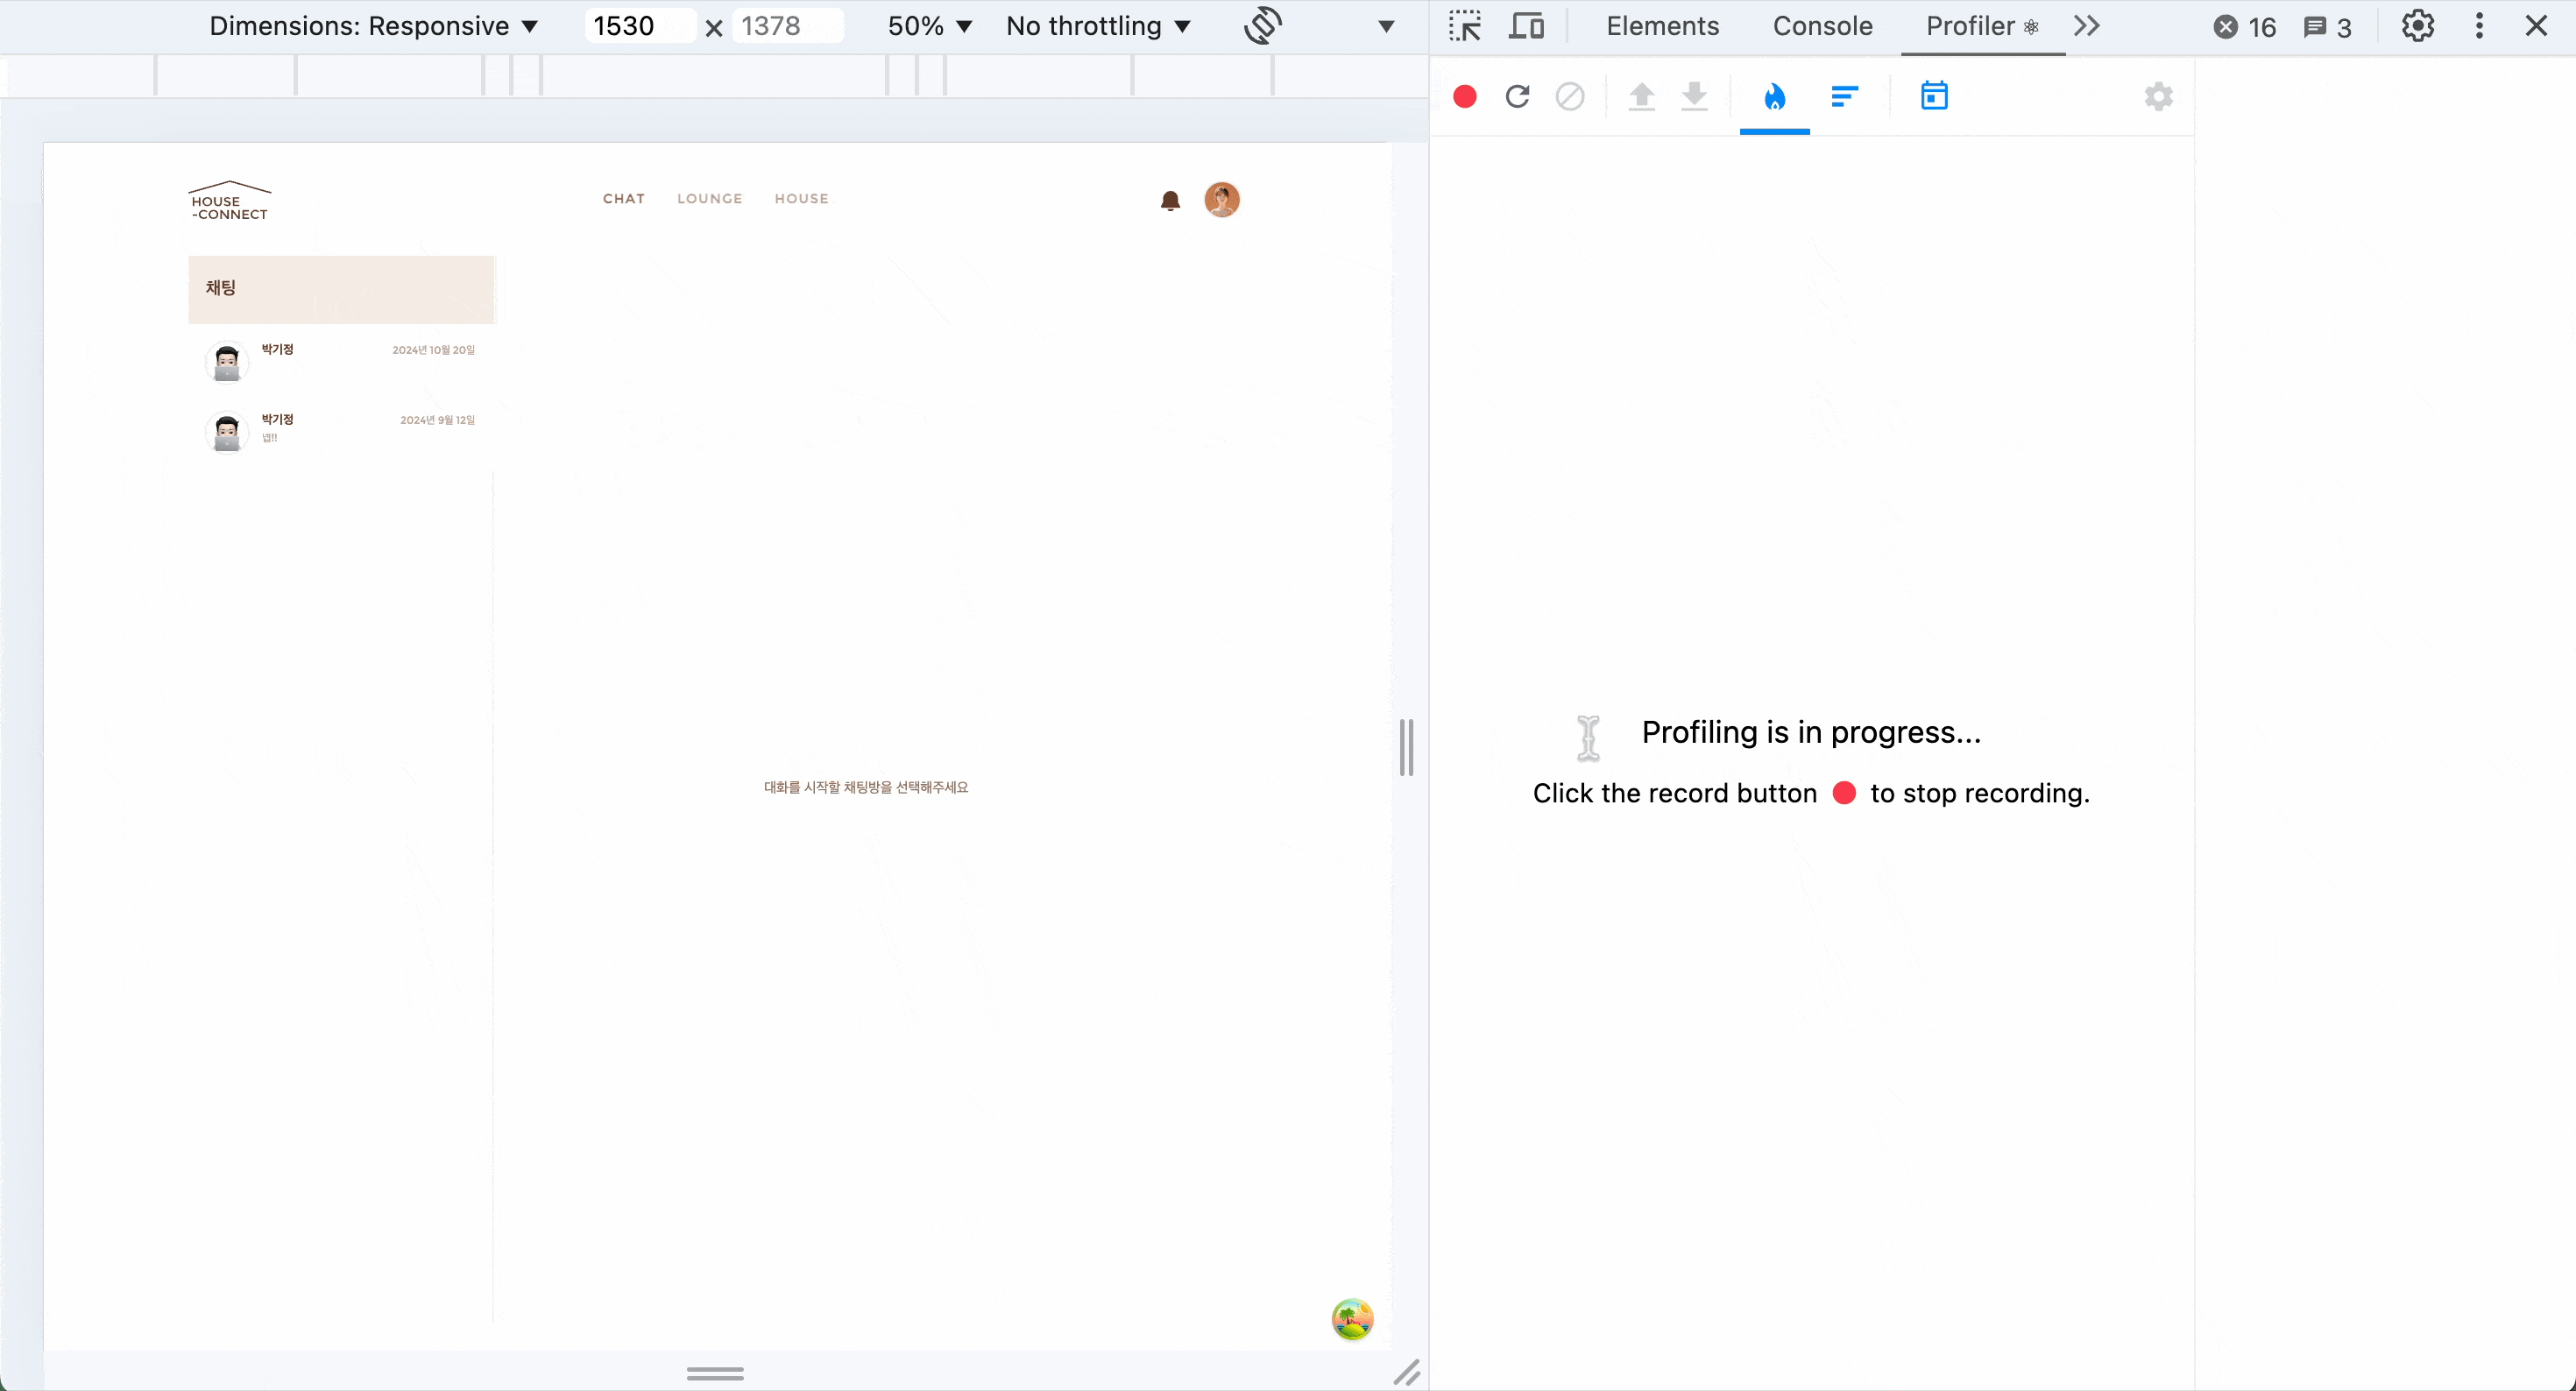Viewport: 2576px width, 1391px height.
Task: Click the notification bell icon
Action: coord(1170,201)
